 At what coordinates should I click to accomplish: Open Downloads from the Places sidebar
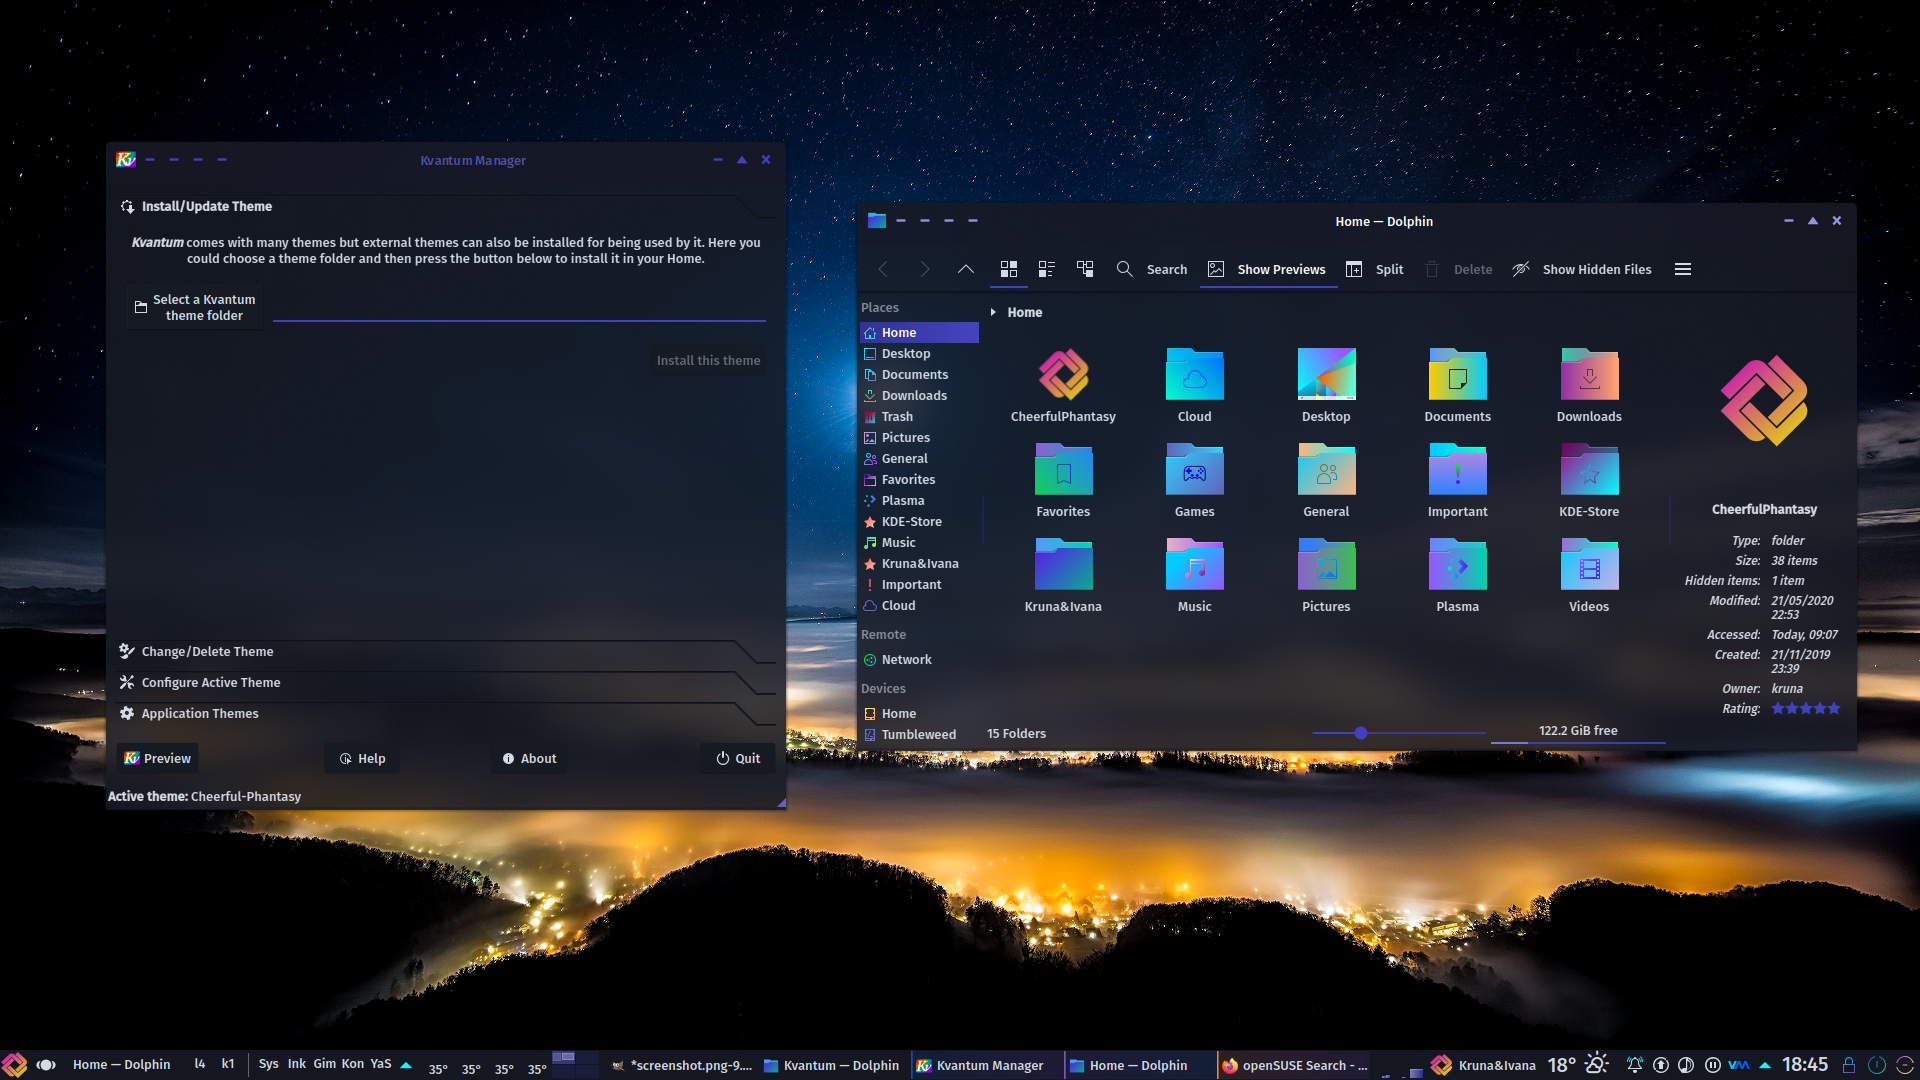919,396
